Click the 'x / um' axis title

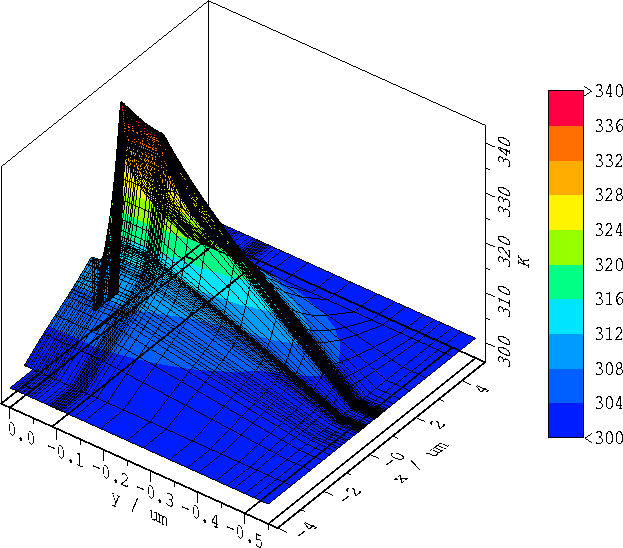tap(422, 462)
